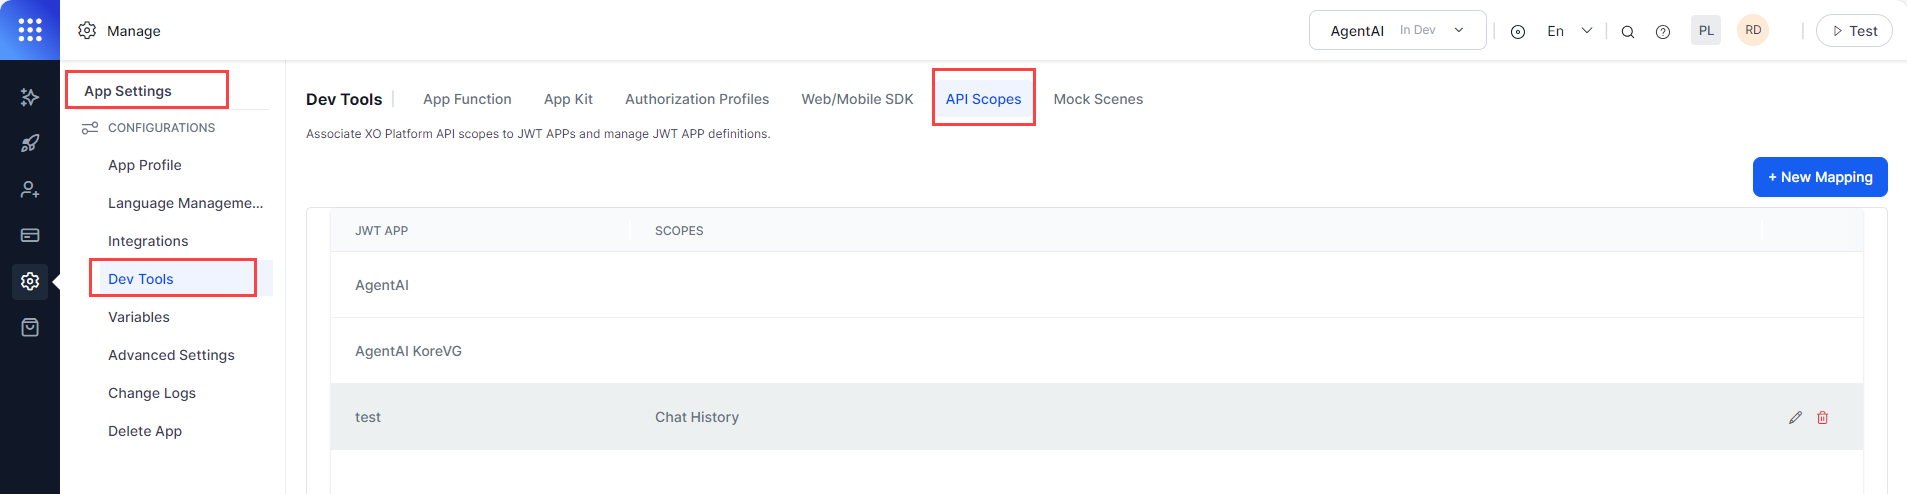Click the card icon in sidebar
The height and width of the screenshot is (494, 1907).
pos(30,235)
